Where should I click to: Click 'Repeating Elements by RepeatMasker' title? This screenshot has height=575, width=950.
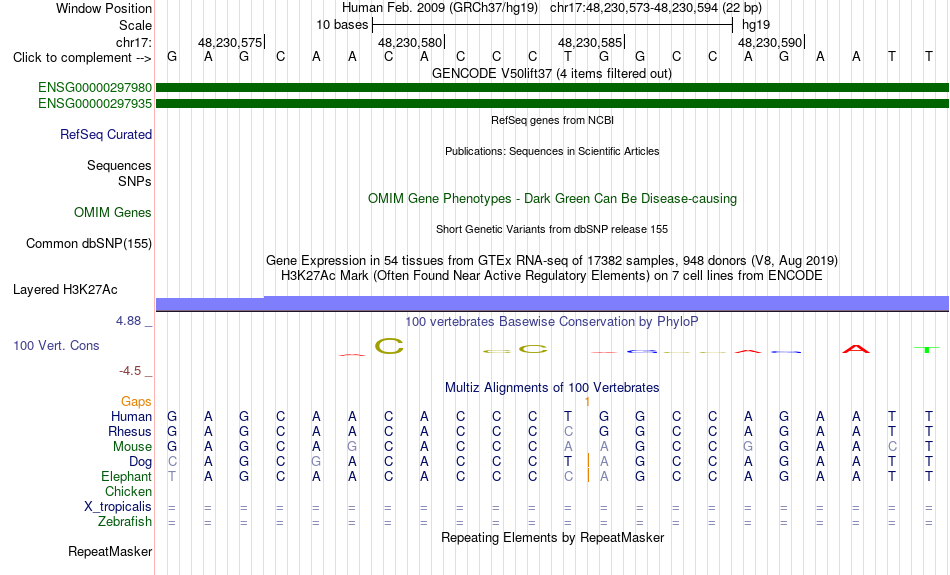(x=552, y=538)
